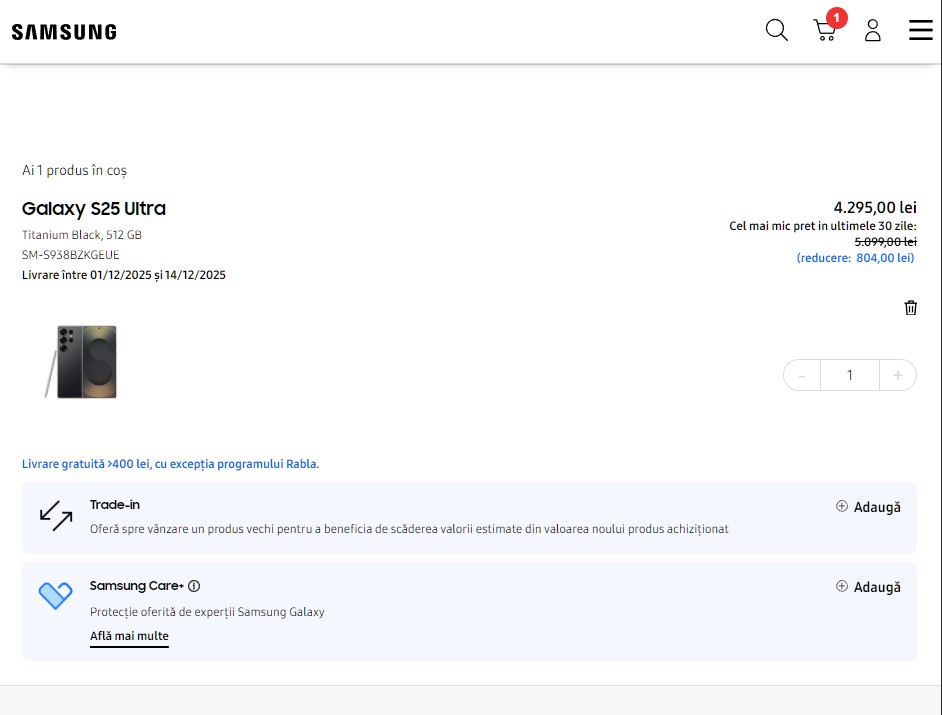Click the Trade-in arrows icon
Screen dimensions: 942x715
click(x=56, y=516)
